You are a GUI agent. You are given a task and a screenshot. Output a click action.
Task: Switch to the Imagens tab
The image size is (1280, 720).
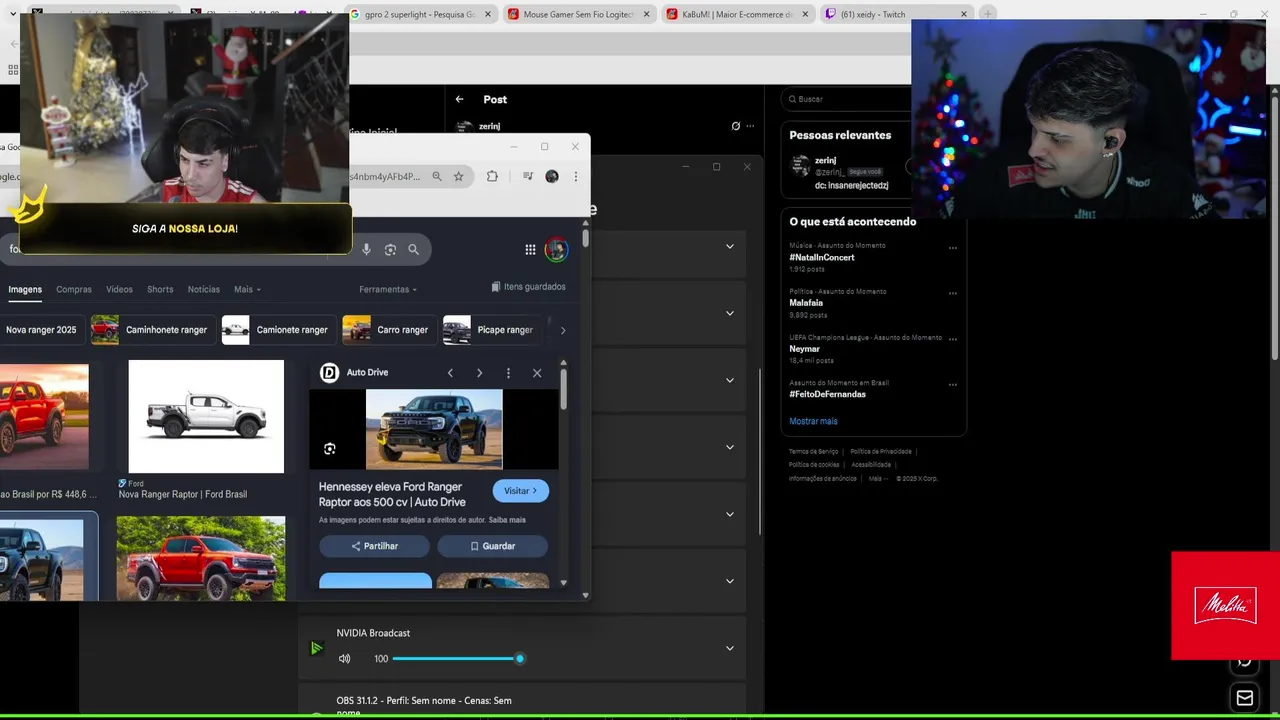(x=25, y=290)
